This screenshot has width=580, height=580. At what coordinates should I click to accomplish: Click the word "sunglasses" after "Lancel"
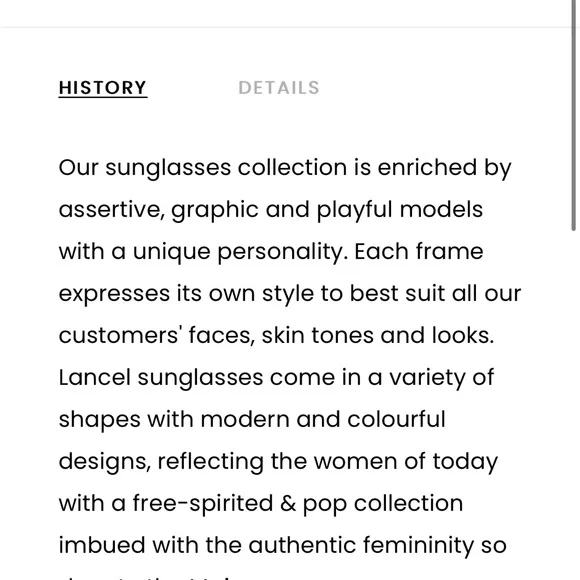(x=200, y=378)
